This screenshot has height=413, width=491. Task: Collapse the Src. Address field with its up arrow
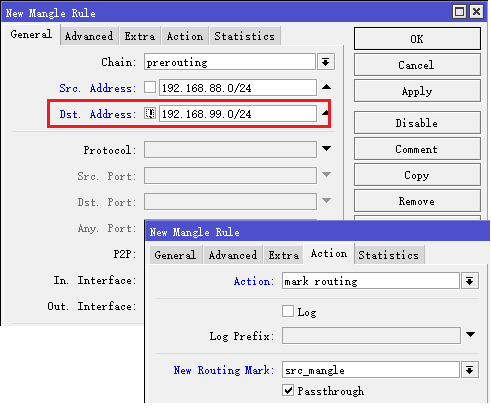[327, 87]
